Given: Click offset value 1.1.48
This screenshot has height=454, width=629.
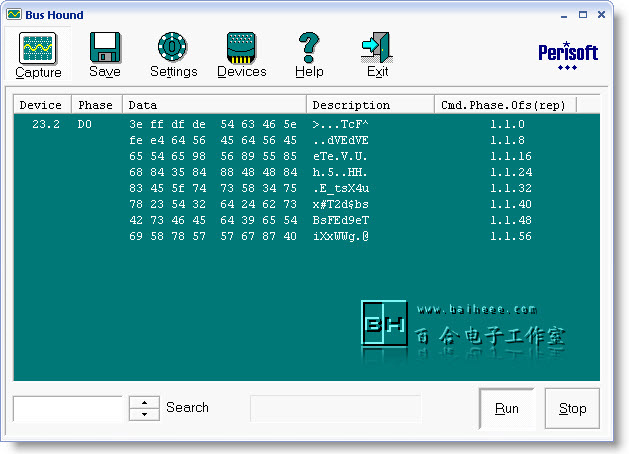Looking at the screenshot, I should [x=511, y=221].
